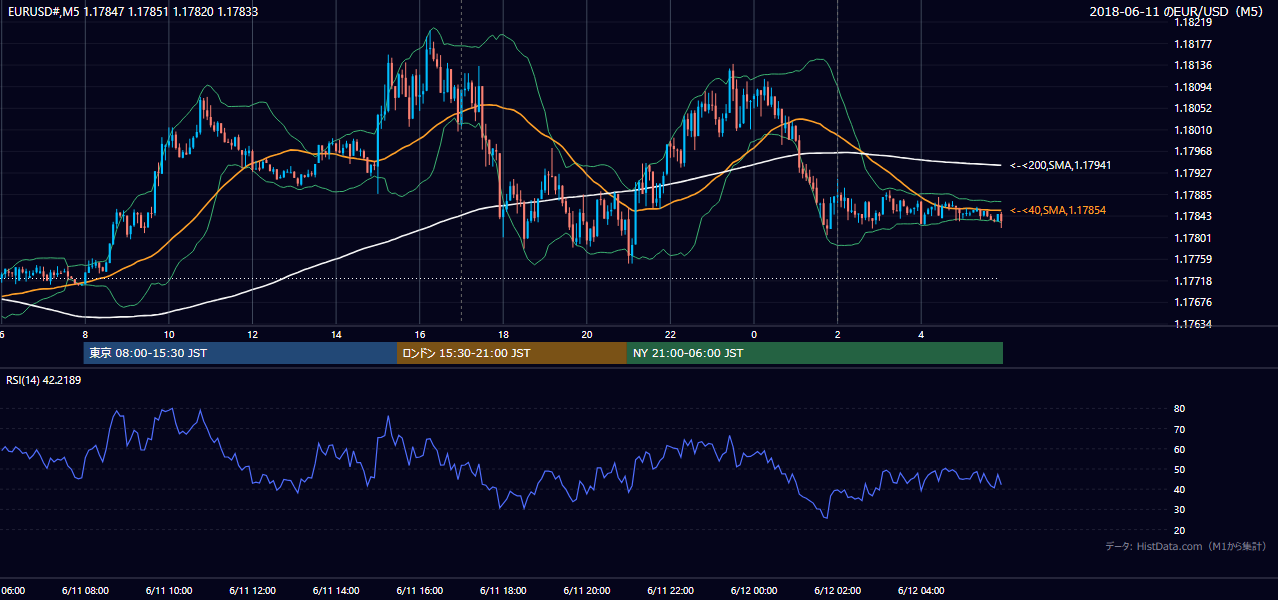Click price axis value 1.17843
This screenshot has width=1278, height=600.
pyautogui.click(x=1193, y=216)
